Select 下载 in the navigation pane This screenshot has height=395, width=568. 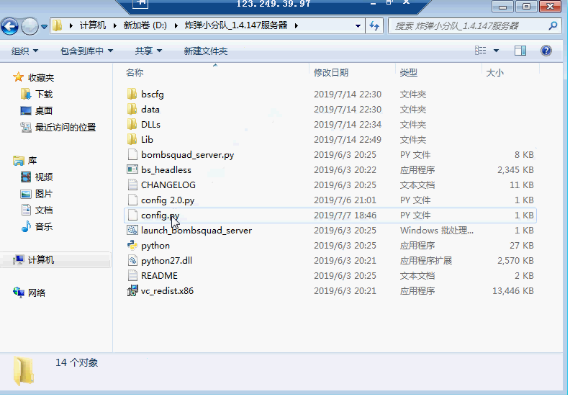point(44,94)
